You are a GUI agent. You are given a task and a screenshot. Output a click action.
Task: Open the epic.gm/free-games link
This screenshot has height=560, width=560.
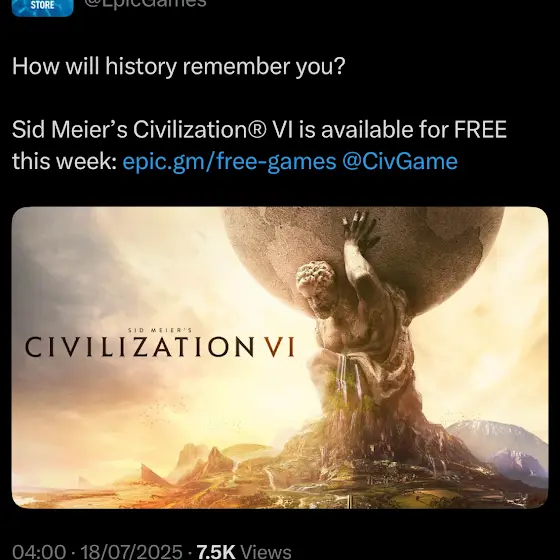click(x=229, y=161)
